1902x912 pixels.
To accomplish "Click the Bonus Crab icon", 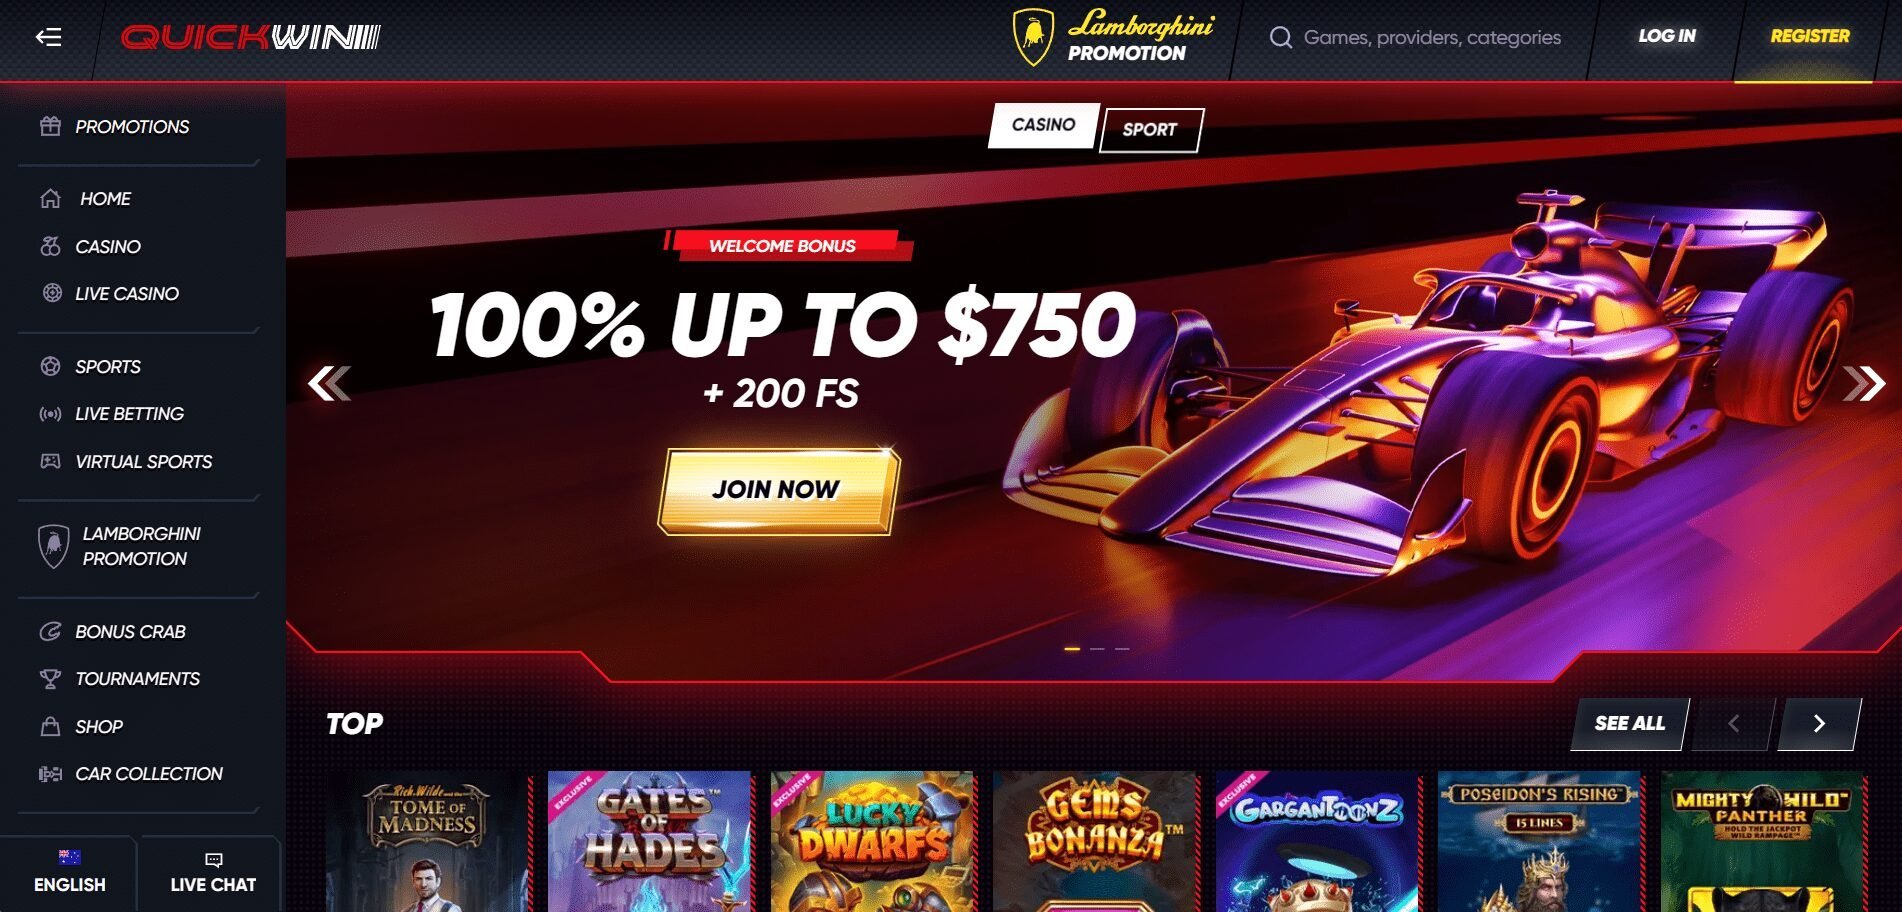I will (x=50, y=632).
